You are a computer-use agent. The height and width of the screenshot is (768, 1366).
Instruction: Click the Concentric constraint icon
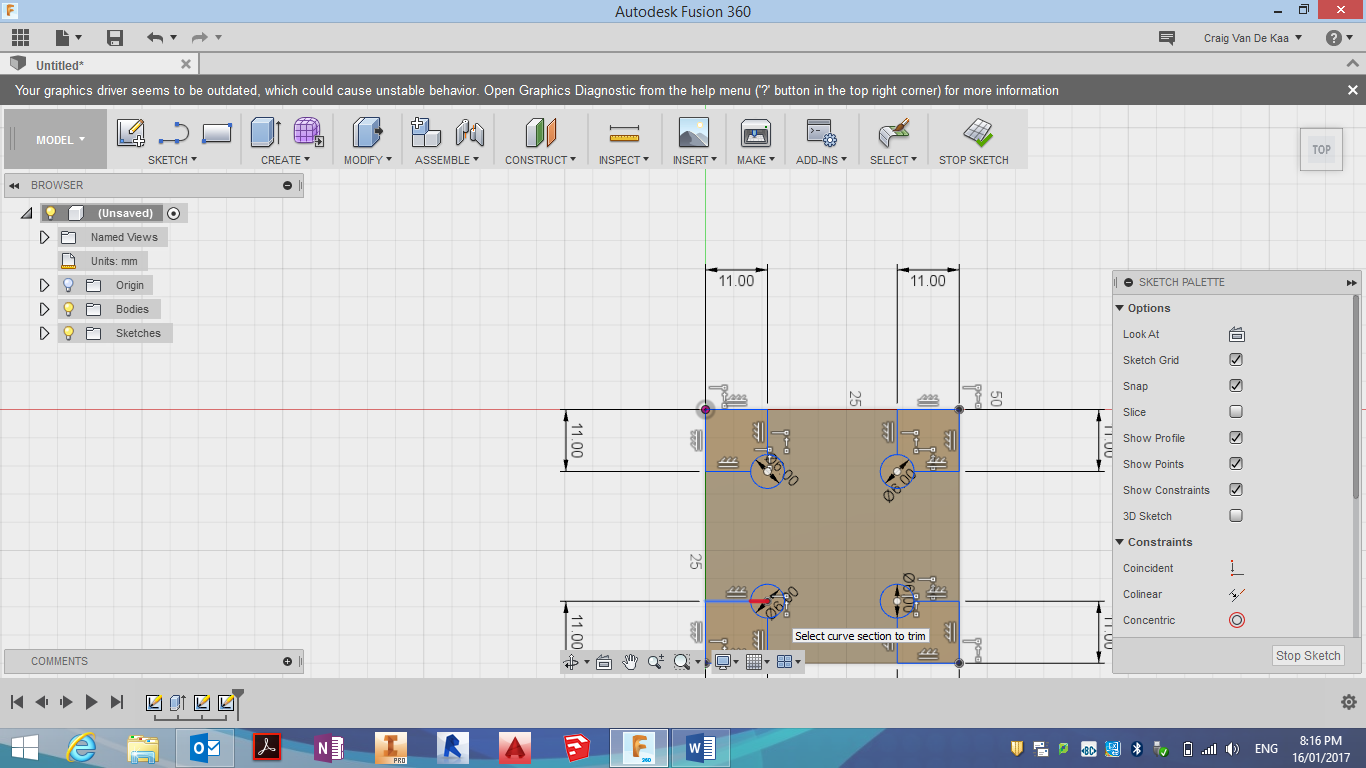[1236, 620]
